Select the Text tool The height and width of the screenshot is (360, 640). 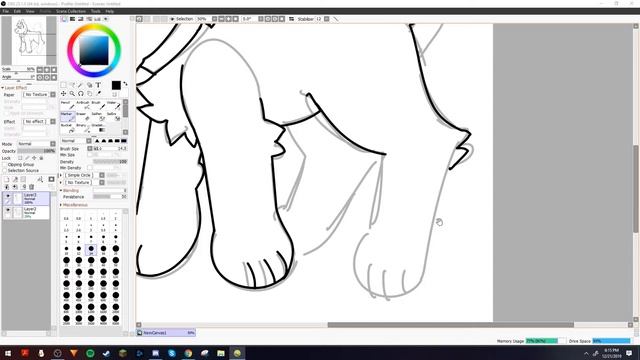pyautogui.click(x=98, y=85)
